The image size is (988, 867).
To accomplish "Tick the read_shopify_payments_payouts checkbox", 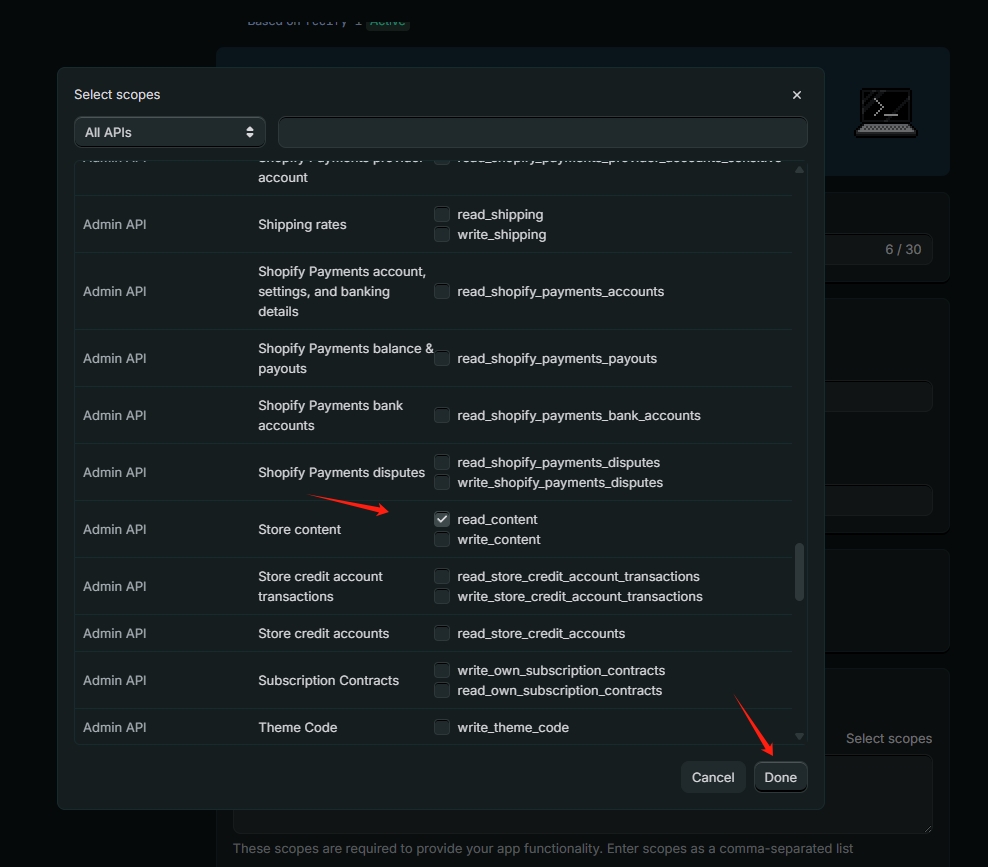I will pyautogui.click(x=442, y=358).
